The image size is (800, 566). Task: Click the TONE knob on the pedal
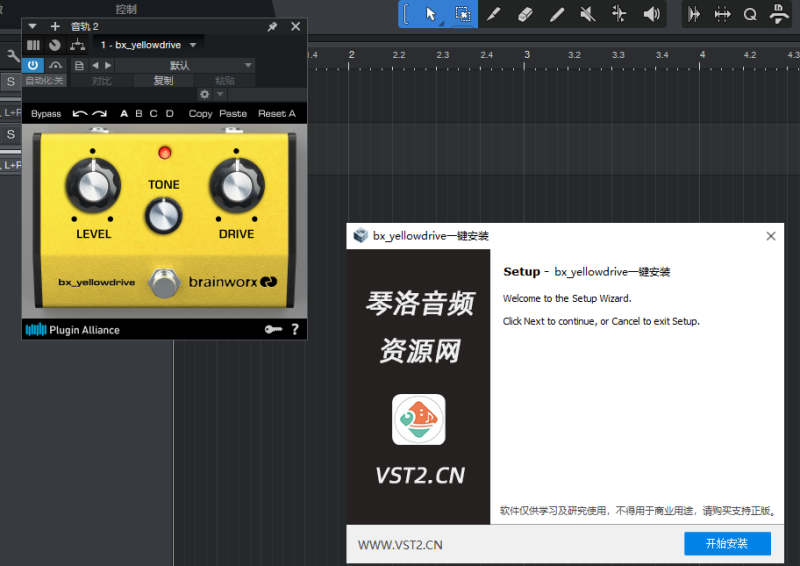click(163, 215)
